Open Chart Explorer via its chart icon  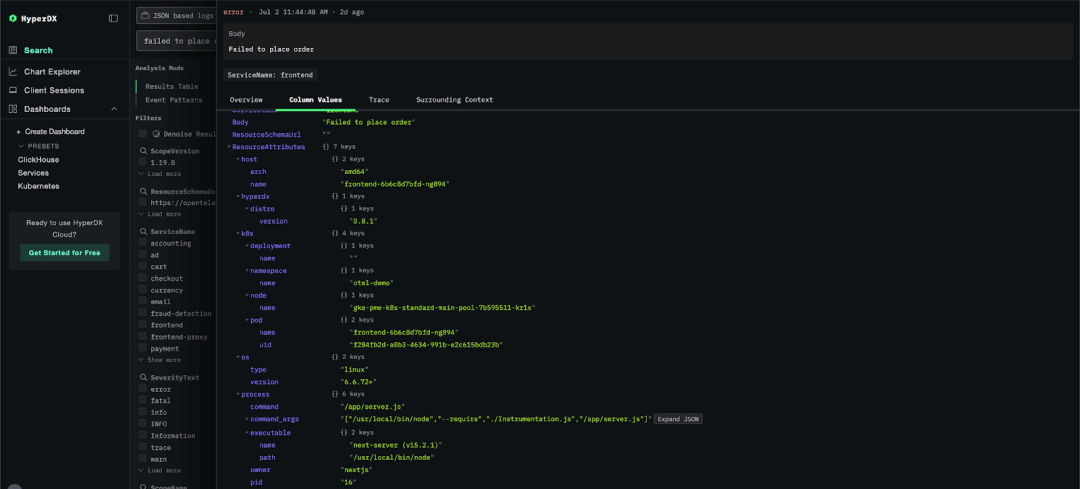click(x=12, y=72)
